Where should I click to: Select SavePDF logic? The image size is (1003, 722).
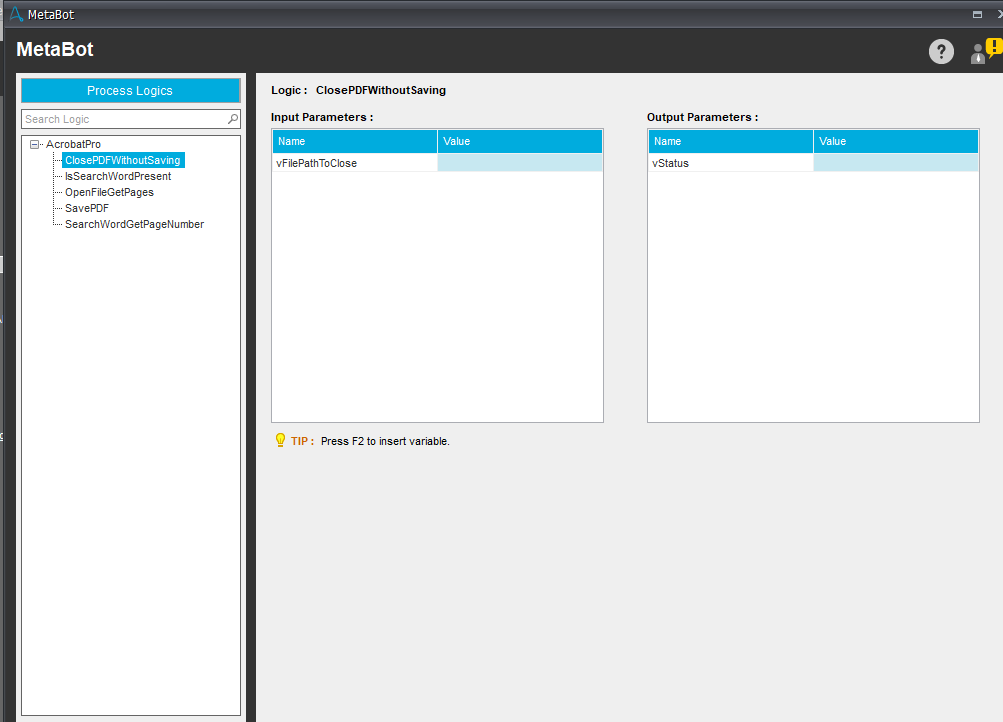[x=87, y=208]
